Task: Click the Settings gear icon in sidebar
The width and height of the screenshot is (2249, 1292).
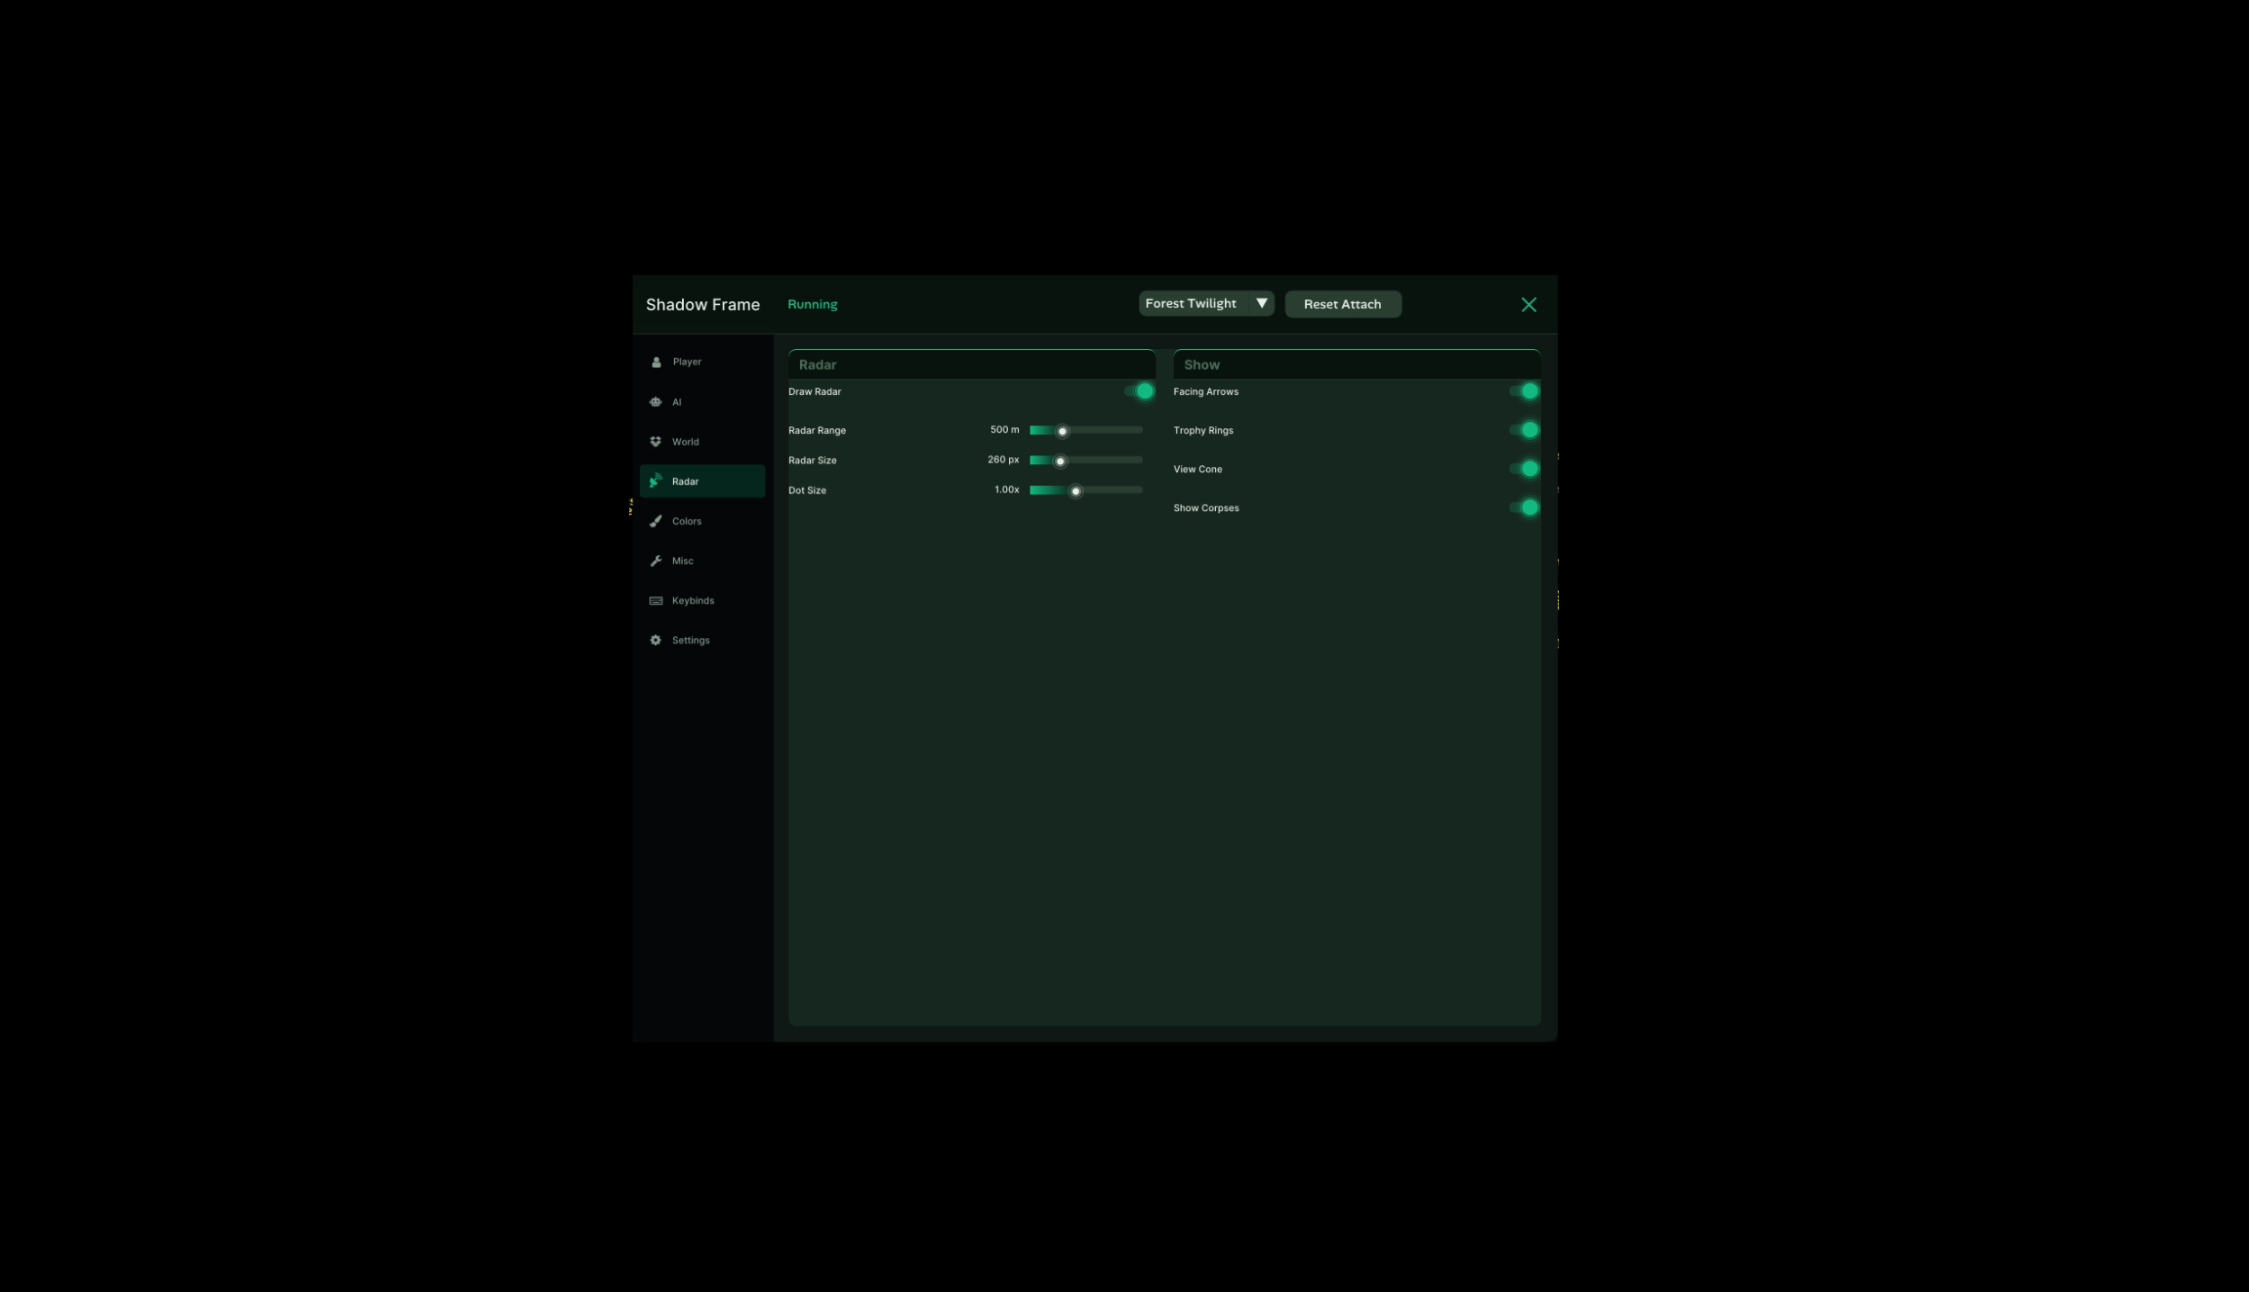Action: [656, 640]
